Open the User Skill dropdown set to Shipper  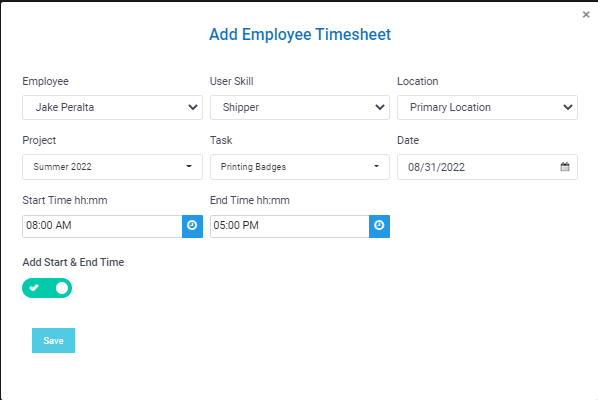300,107
